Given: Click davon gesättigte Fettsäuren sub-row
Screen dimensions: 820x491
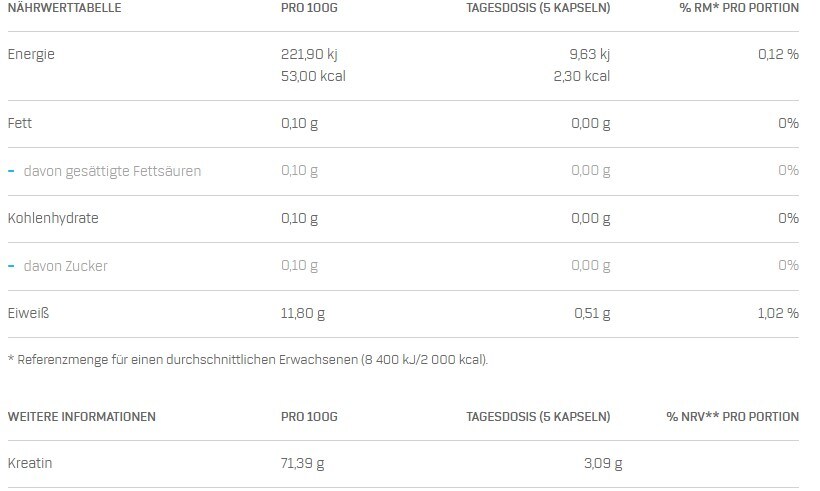Looking at the screenshot, I should pyautogui.click(x=403, y=171).
